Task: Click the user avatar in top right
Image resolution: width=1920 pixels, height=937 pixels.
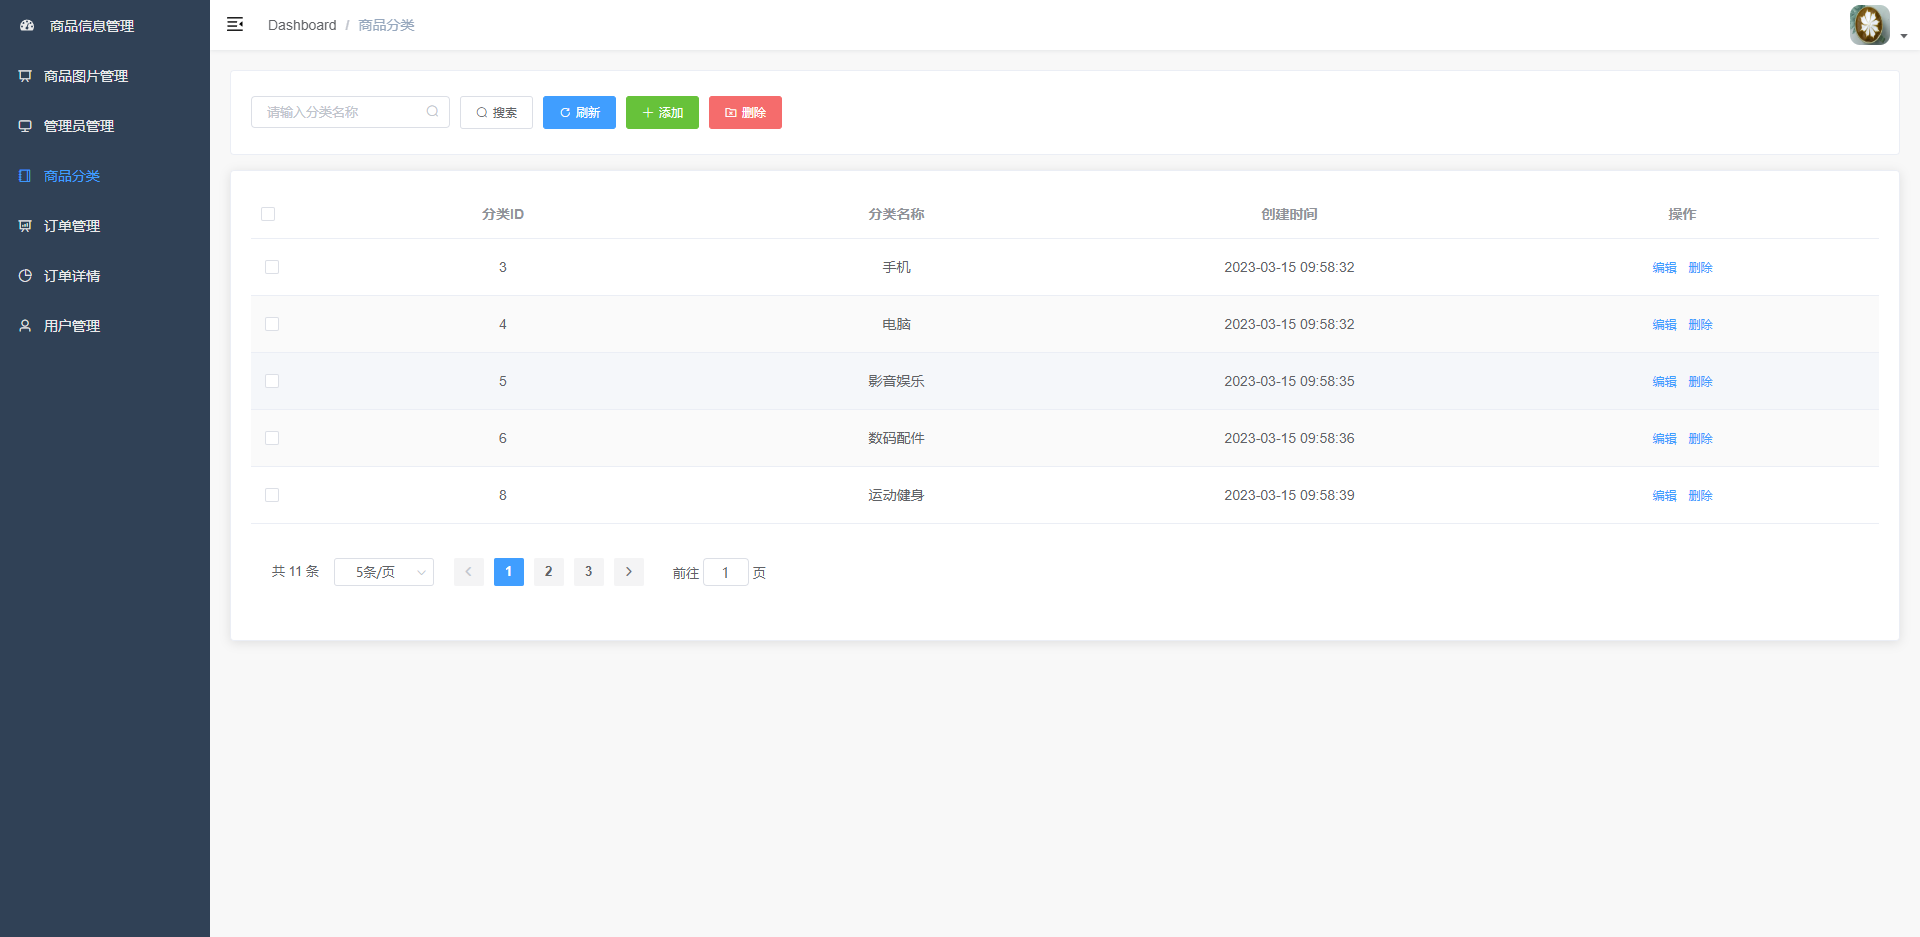Action: coord(1869,25)
